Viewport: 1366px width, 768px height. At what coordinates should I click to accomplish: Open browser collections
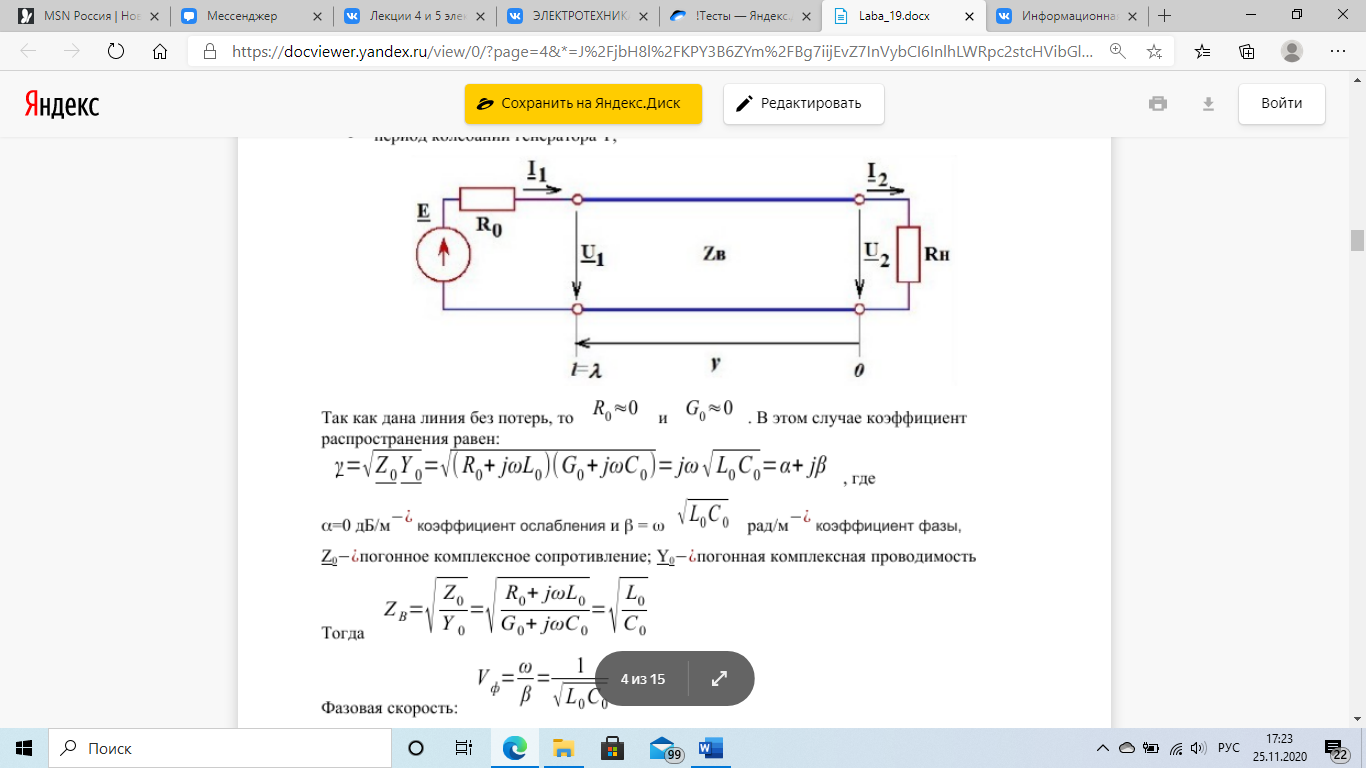1247,52
